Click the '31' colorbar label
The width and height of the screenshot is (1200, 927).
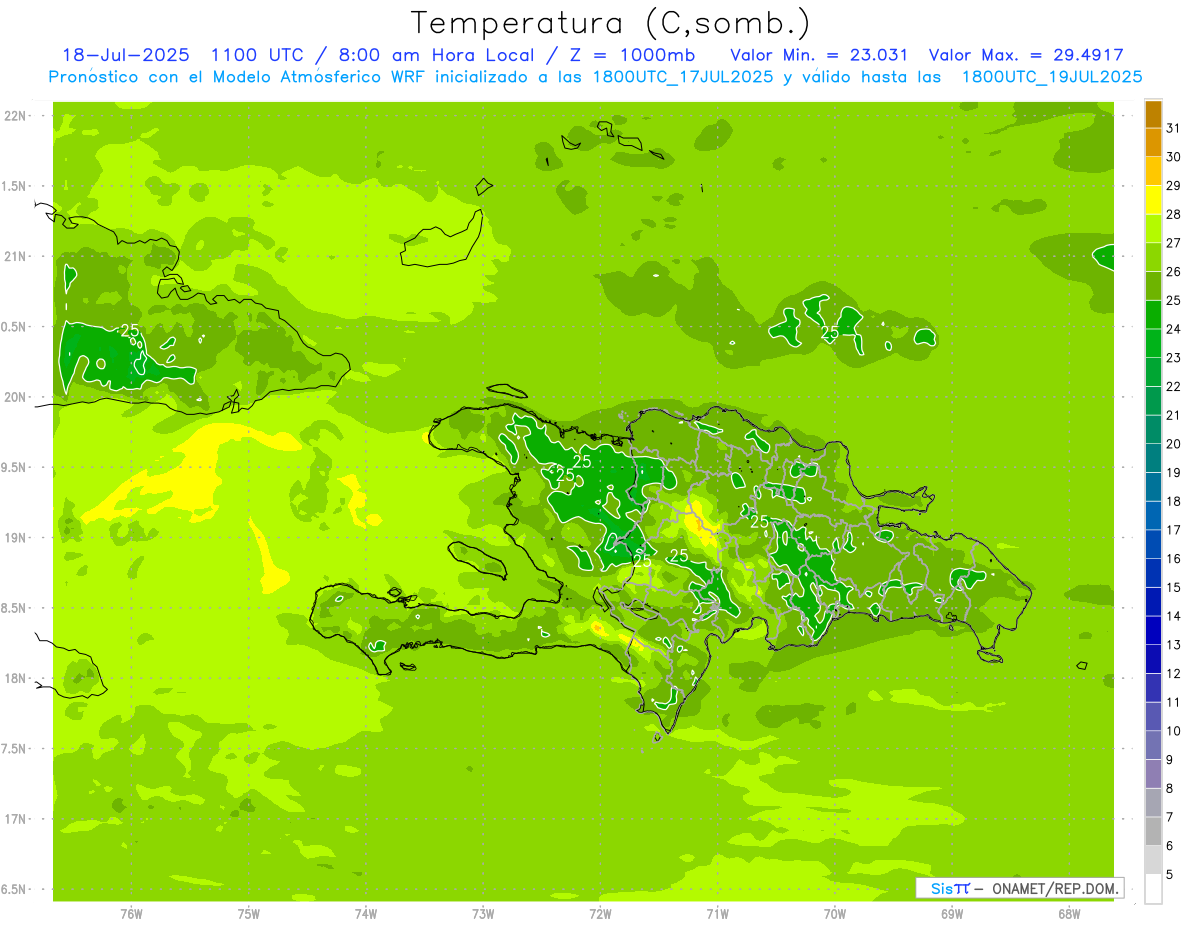[1173, 128]
